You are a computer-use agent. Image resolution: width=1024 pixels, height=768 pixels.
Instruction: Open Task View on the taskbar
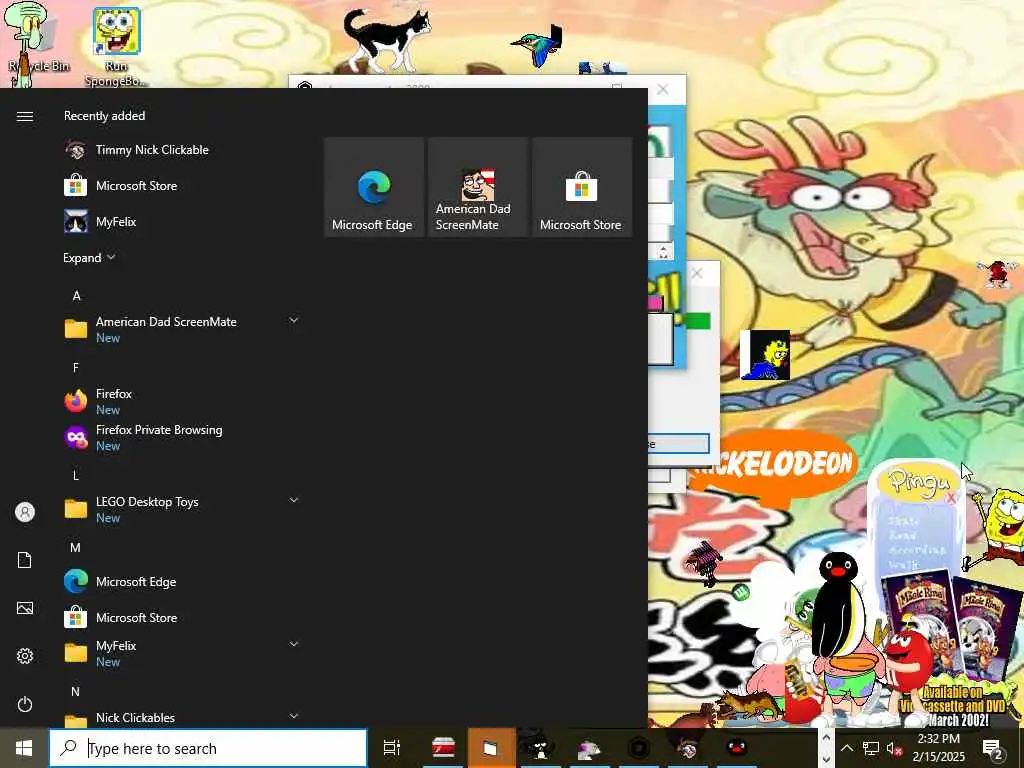(392, 748)
